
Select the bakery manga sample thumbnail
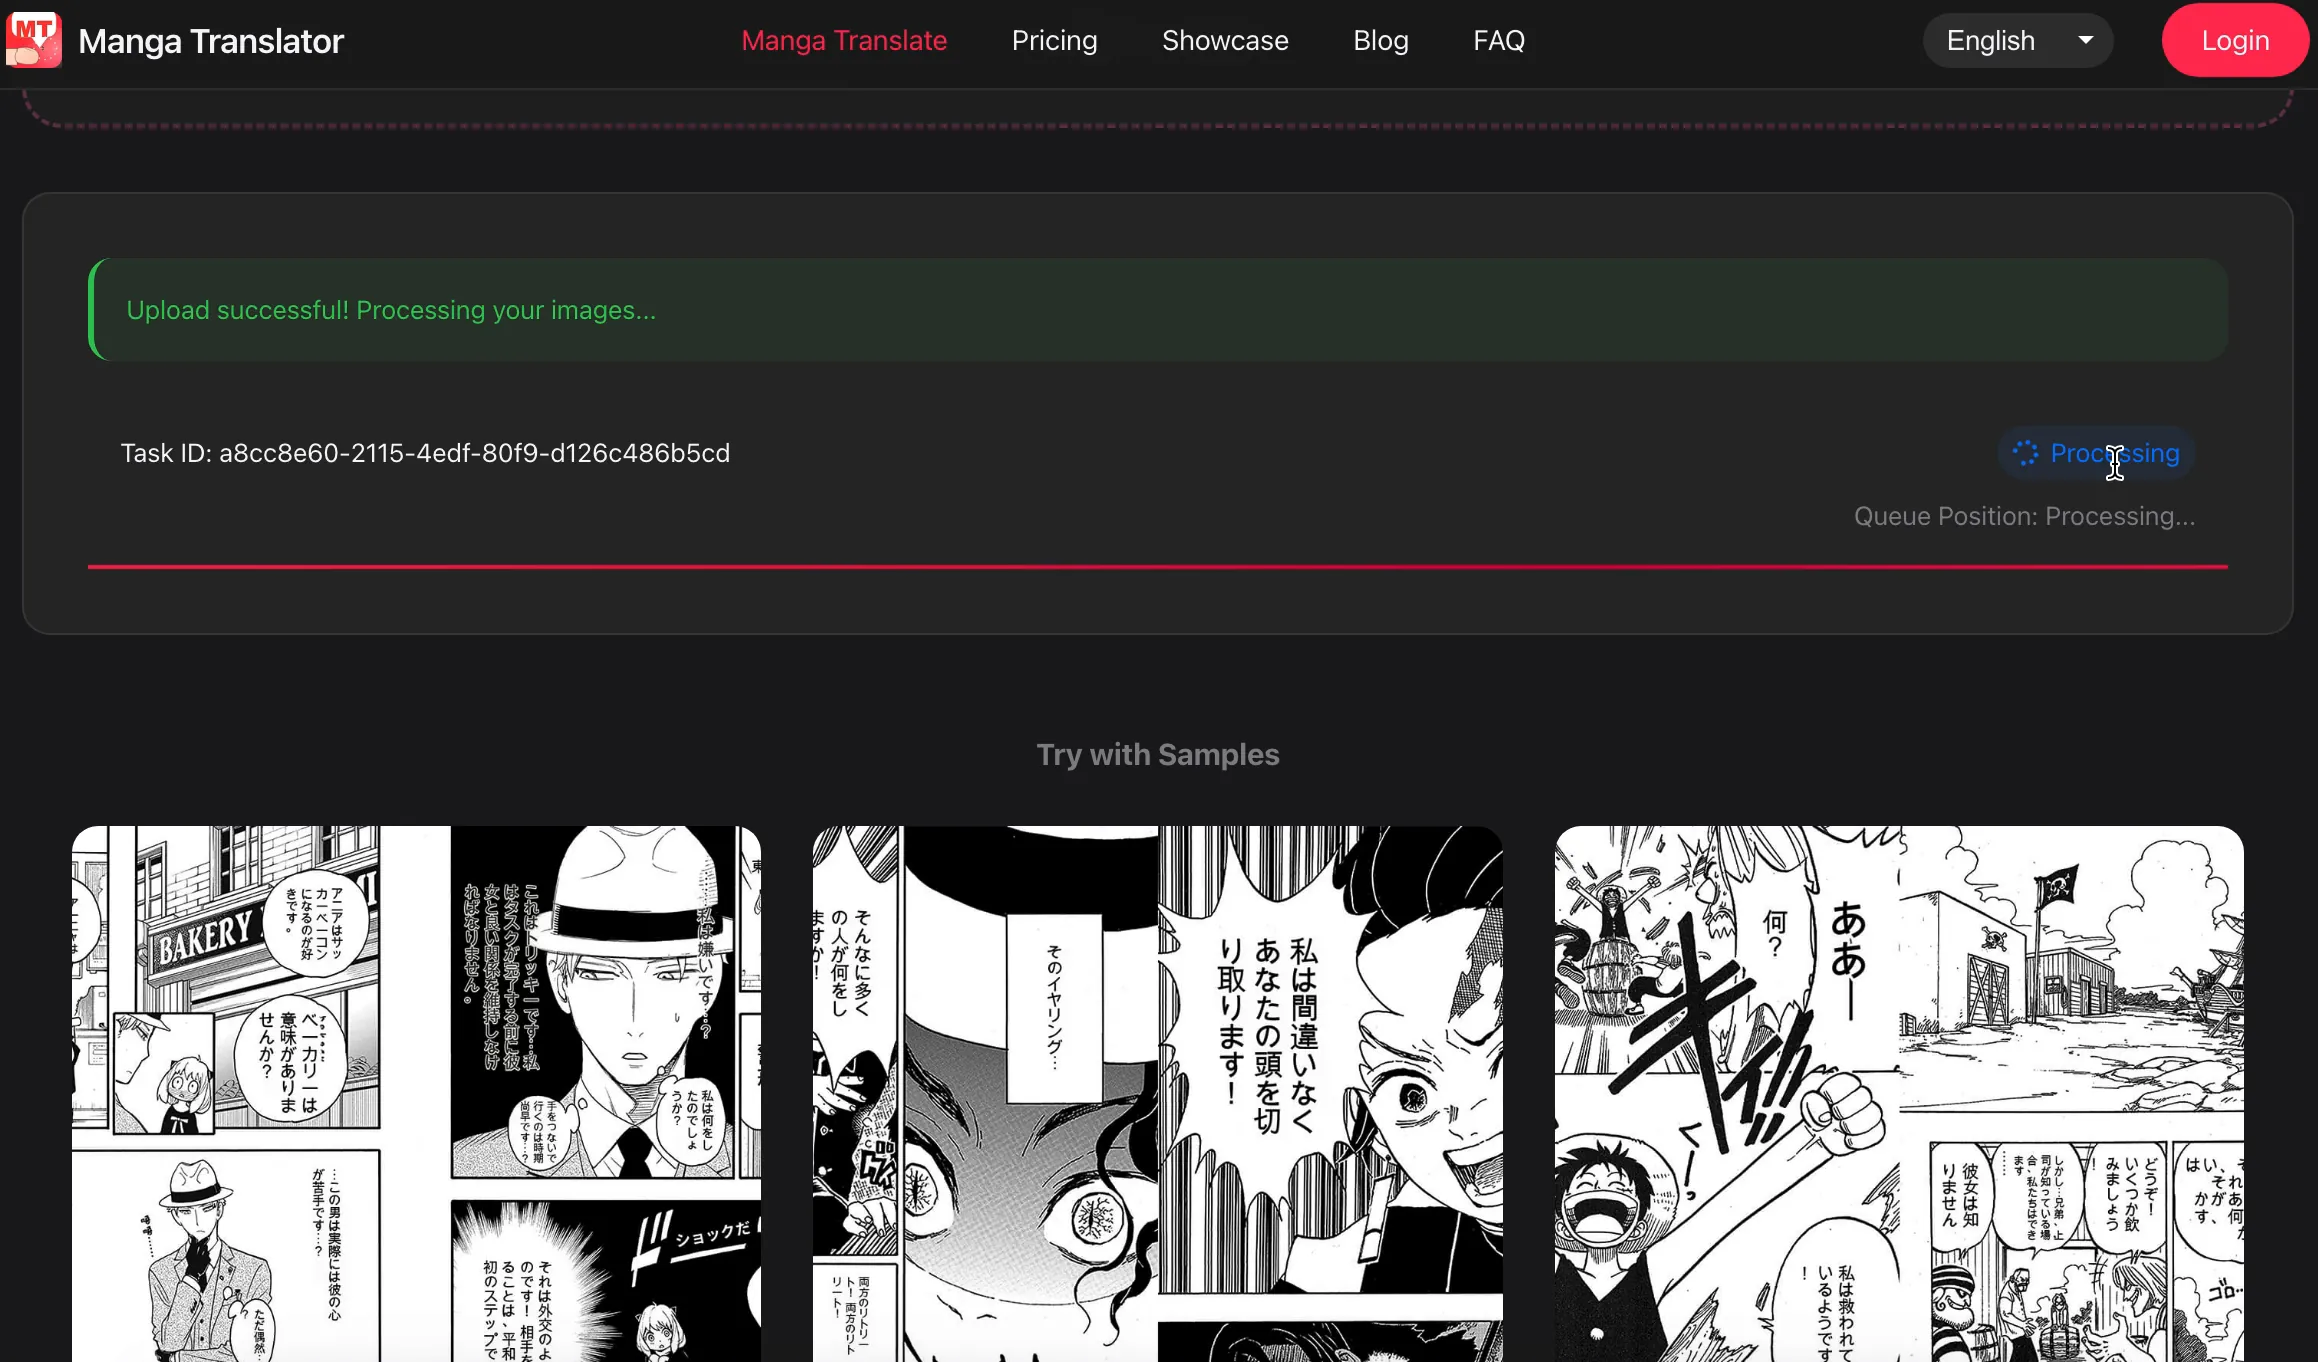416,1092
